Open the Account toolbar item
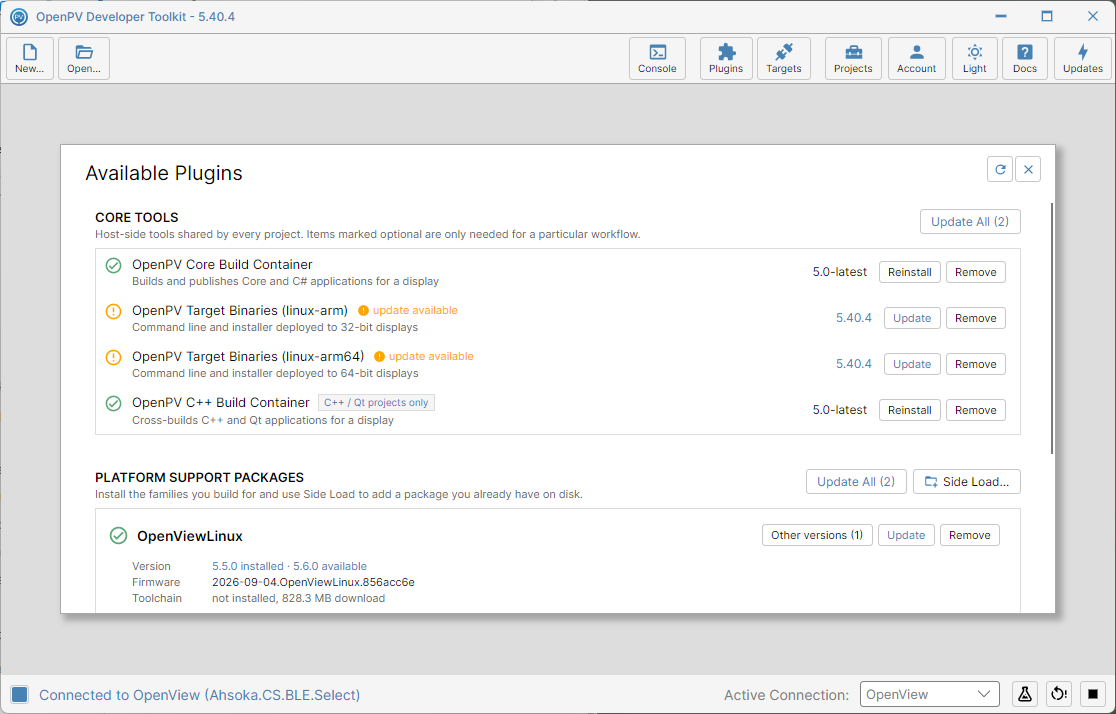 [x=916, y=58]
